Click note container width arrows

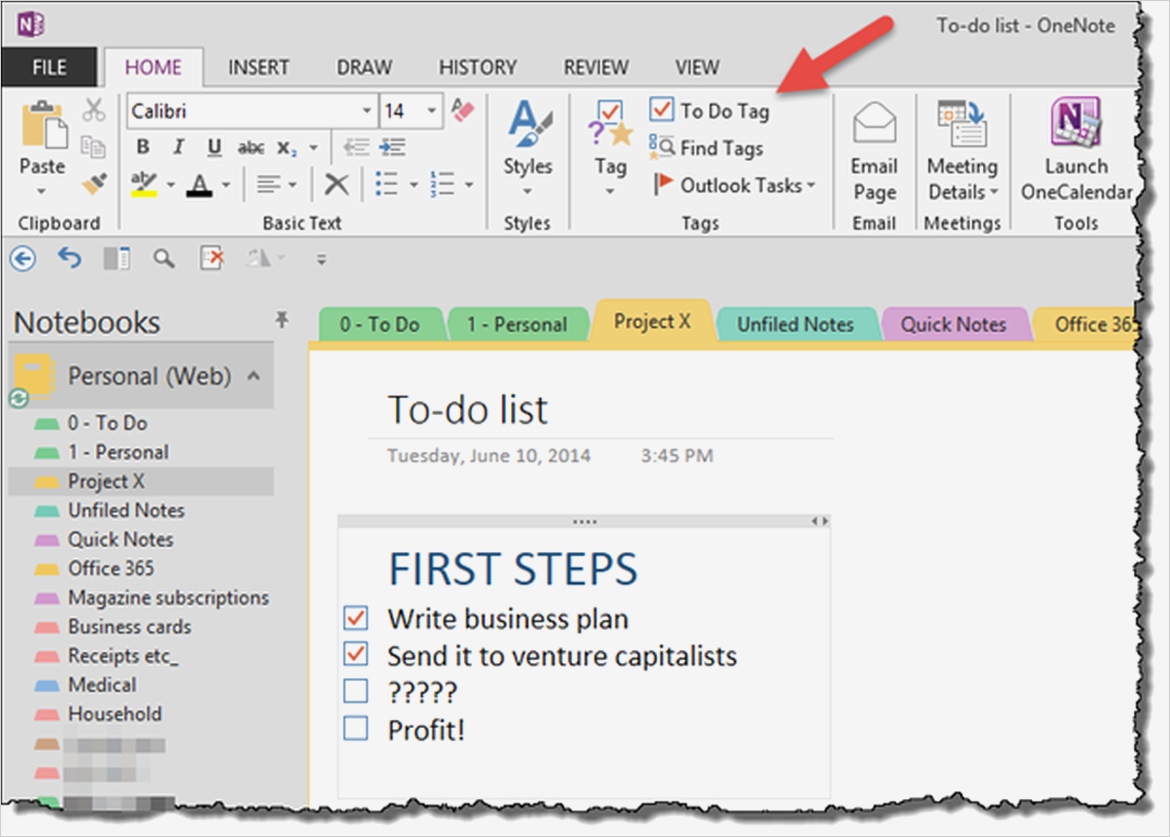pos(820,521)
